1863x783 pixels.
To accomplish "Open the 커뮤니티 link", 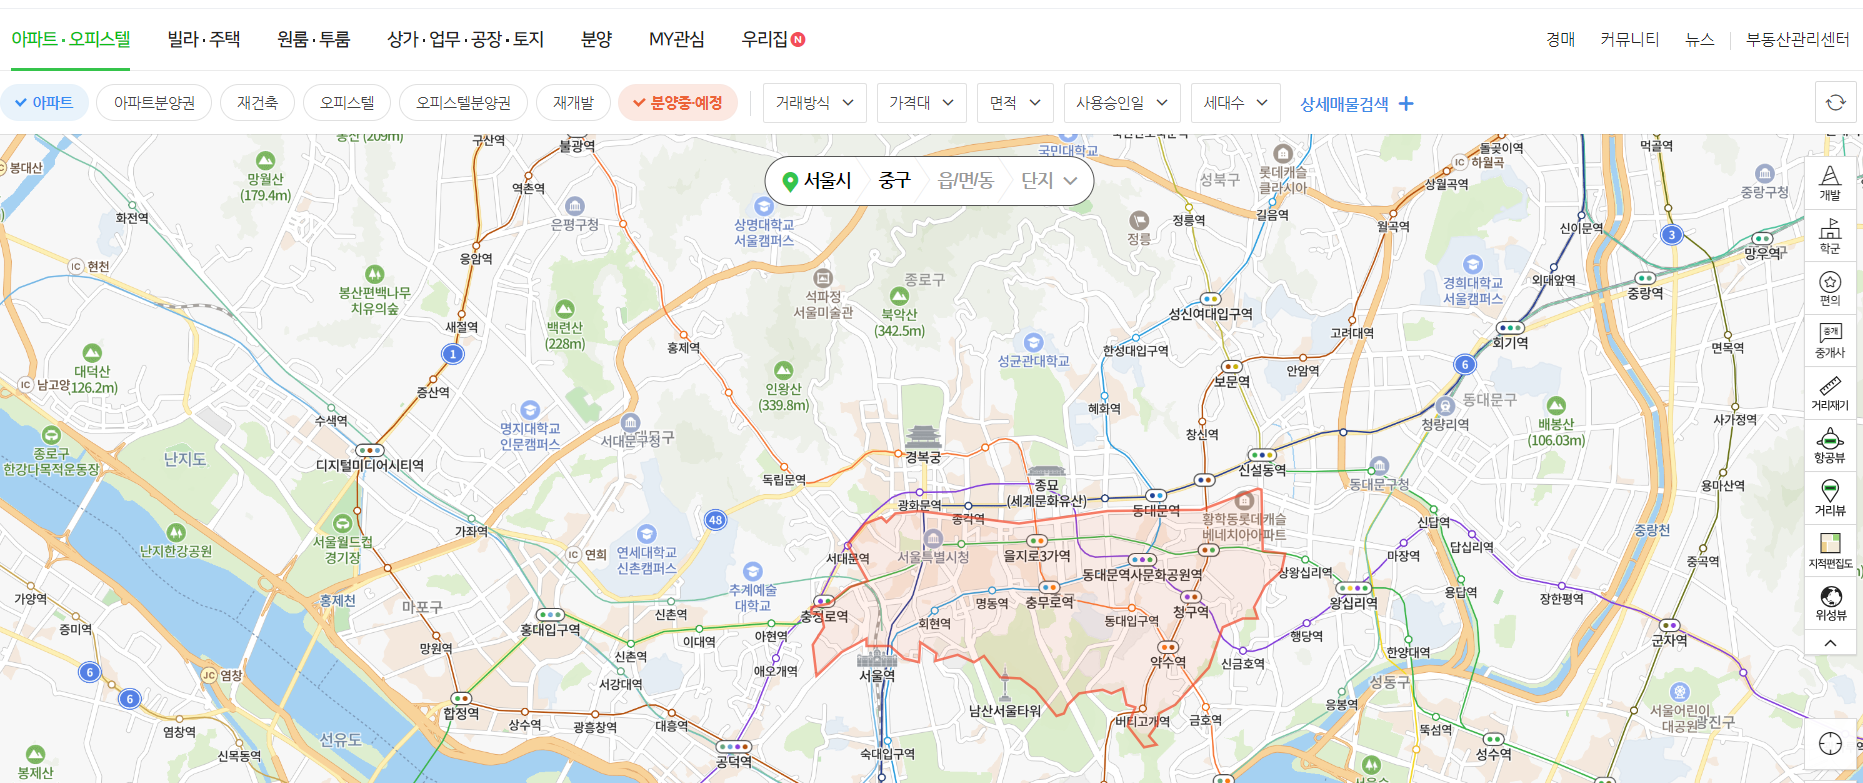I will (1630, 40).
